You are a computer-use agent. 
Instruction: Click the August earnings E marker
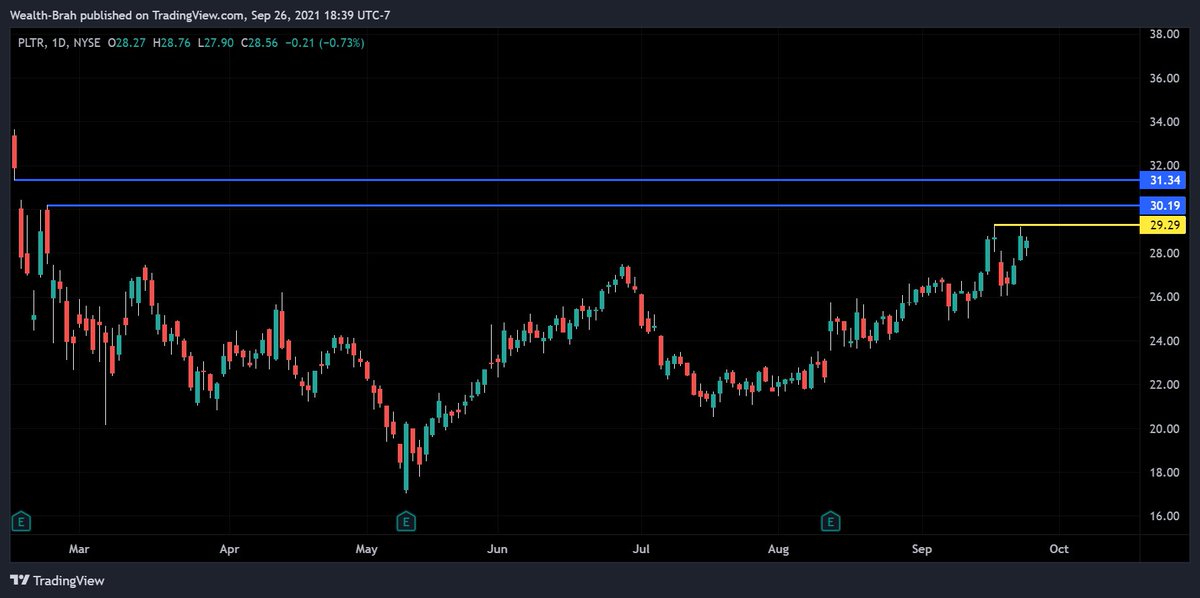(830, 520)
